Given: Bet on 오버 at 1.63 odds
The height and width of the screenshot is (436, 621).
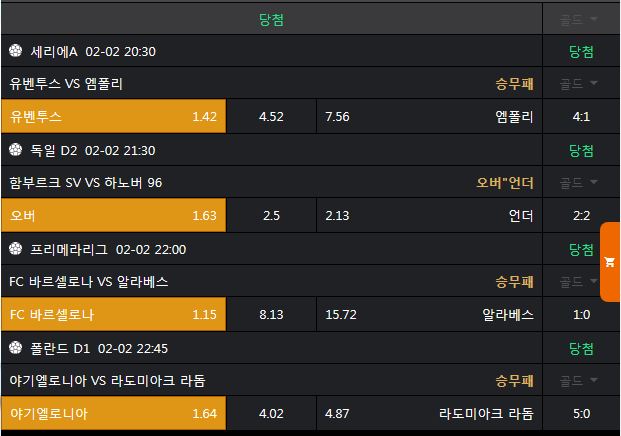Looking at the screenshot, I should click(113, 216).
